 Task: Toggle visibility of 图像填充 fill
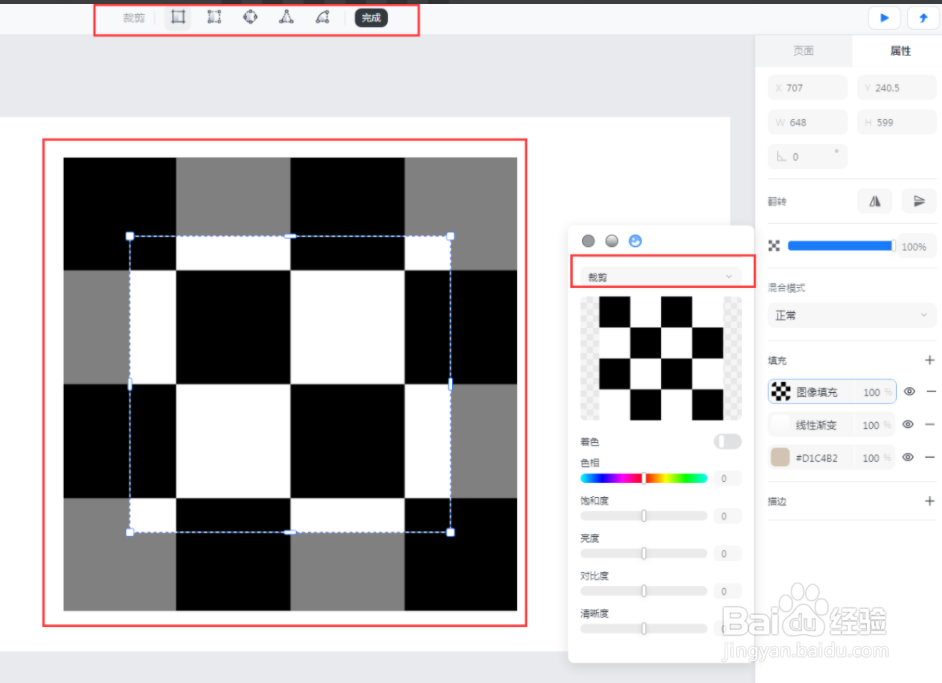pos(910,392)
